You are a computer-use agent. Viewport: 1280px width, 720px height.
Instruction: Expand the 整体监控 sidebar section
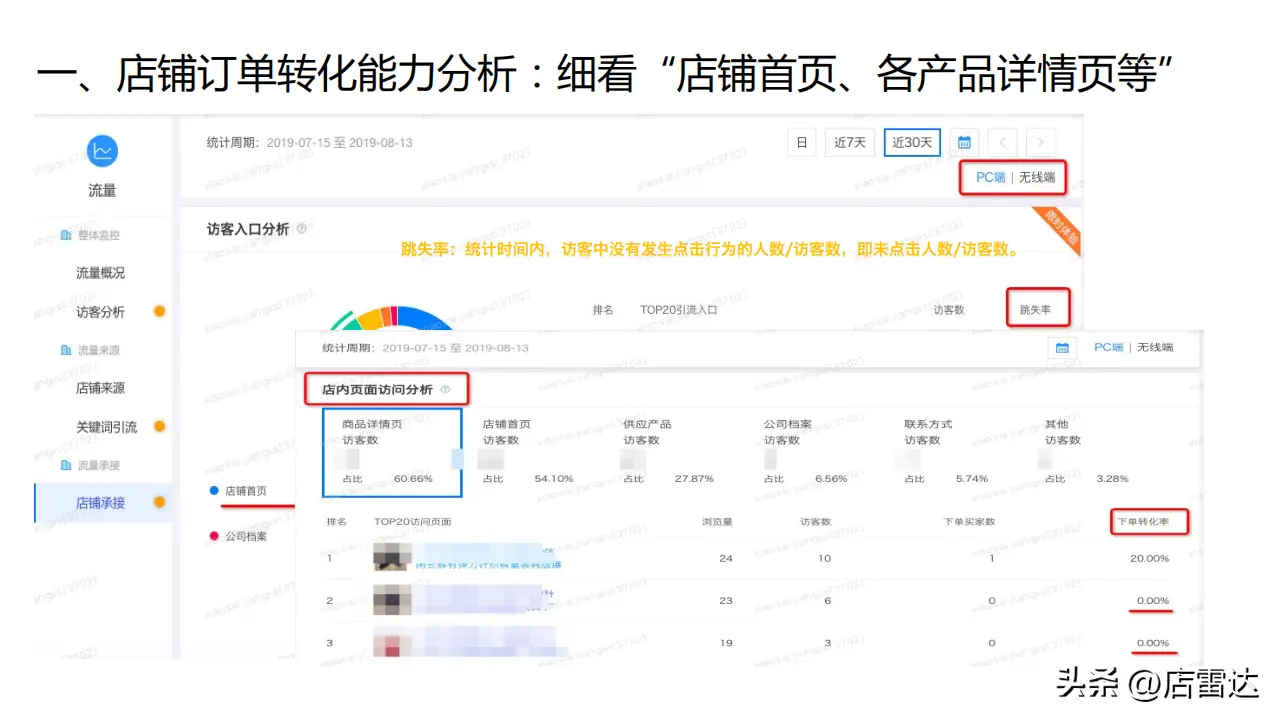98,235
